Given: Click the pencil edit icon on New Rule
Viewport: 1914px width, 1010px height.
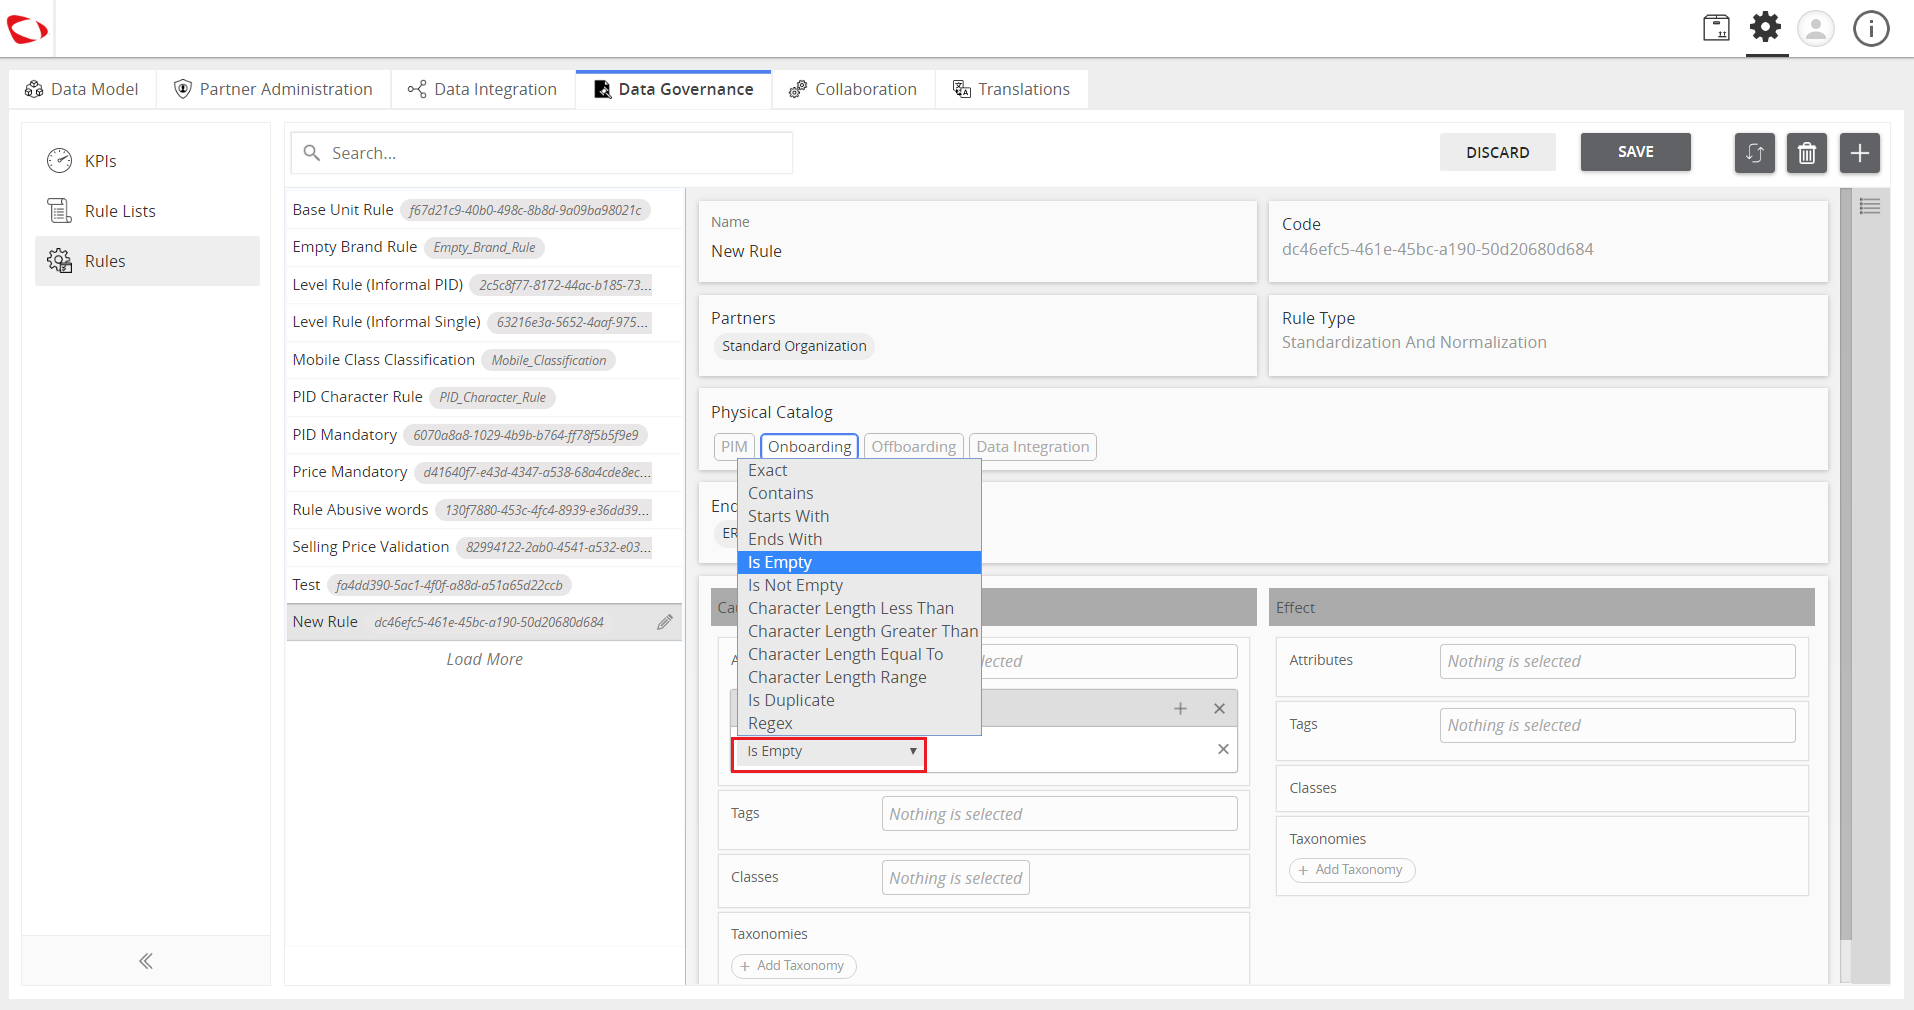Looking at the screenshot, I should [x=664, y=622].
